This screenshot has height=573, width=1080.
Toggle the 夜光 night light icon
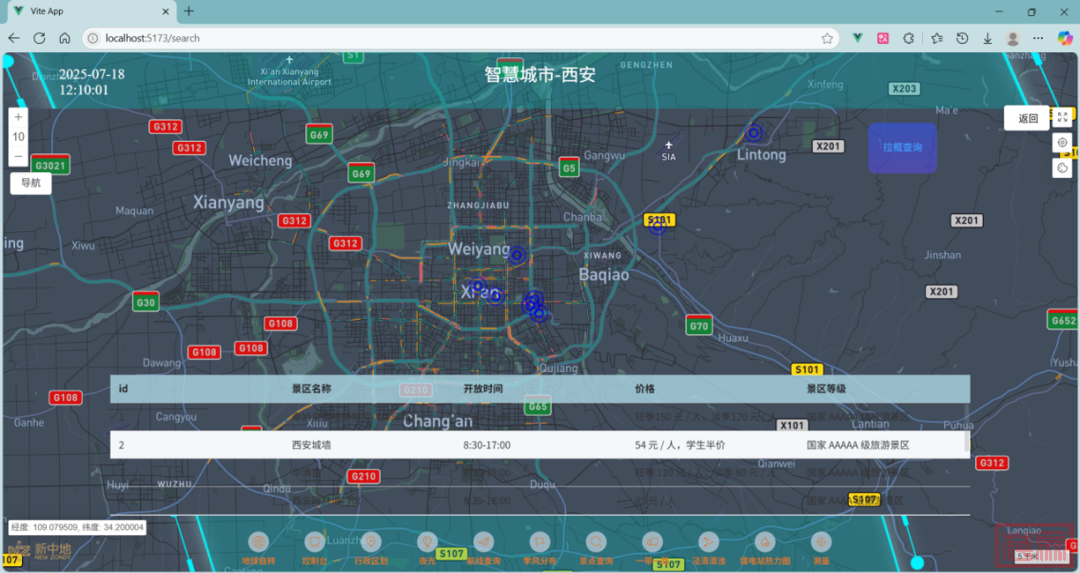point(427,541)
